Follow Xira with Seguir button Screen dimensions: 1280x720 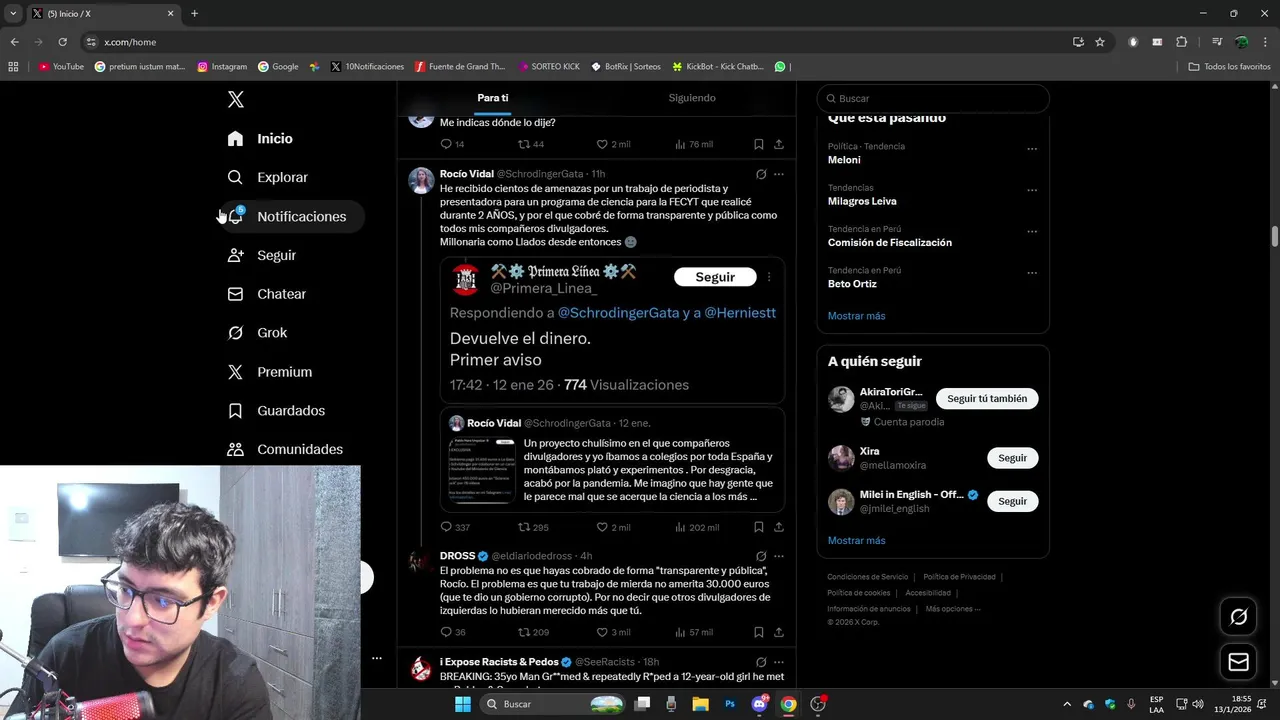1012,458
